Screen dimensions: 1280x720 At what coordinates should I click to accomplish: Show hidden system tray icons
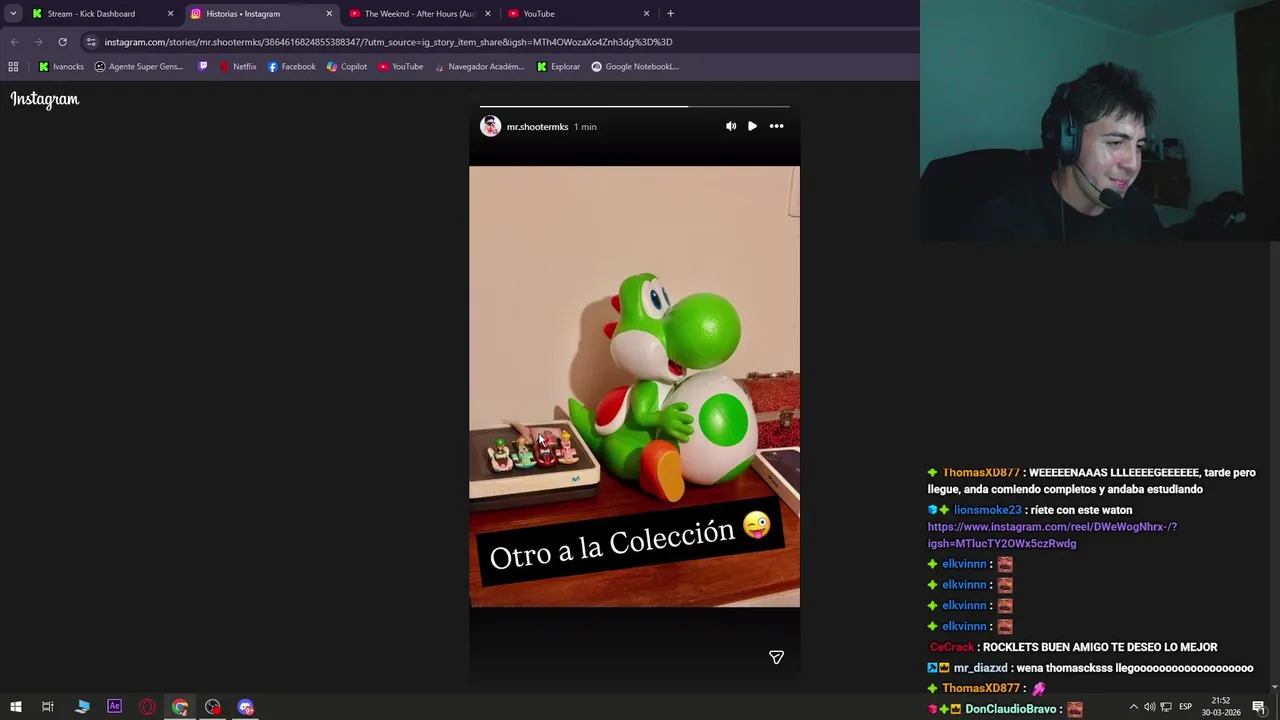click(1133, 707)
